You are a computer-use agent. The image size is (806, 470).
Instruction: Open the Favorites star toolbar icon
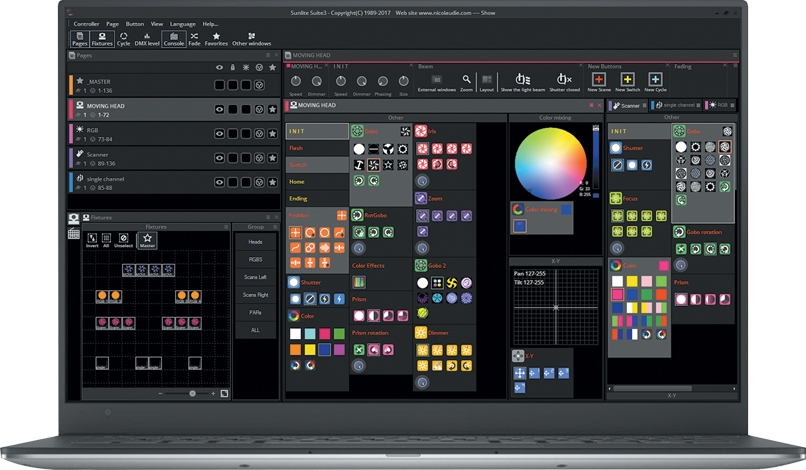click(x=216, y=38)
